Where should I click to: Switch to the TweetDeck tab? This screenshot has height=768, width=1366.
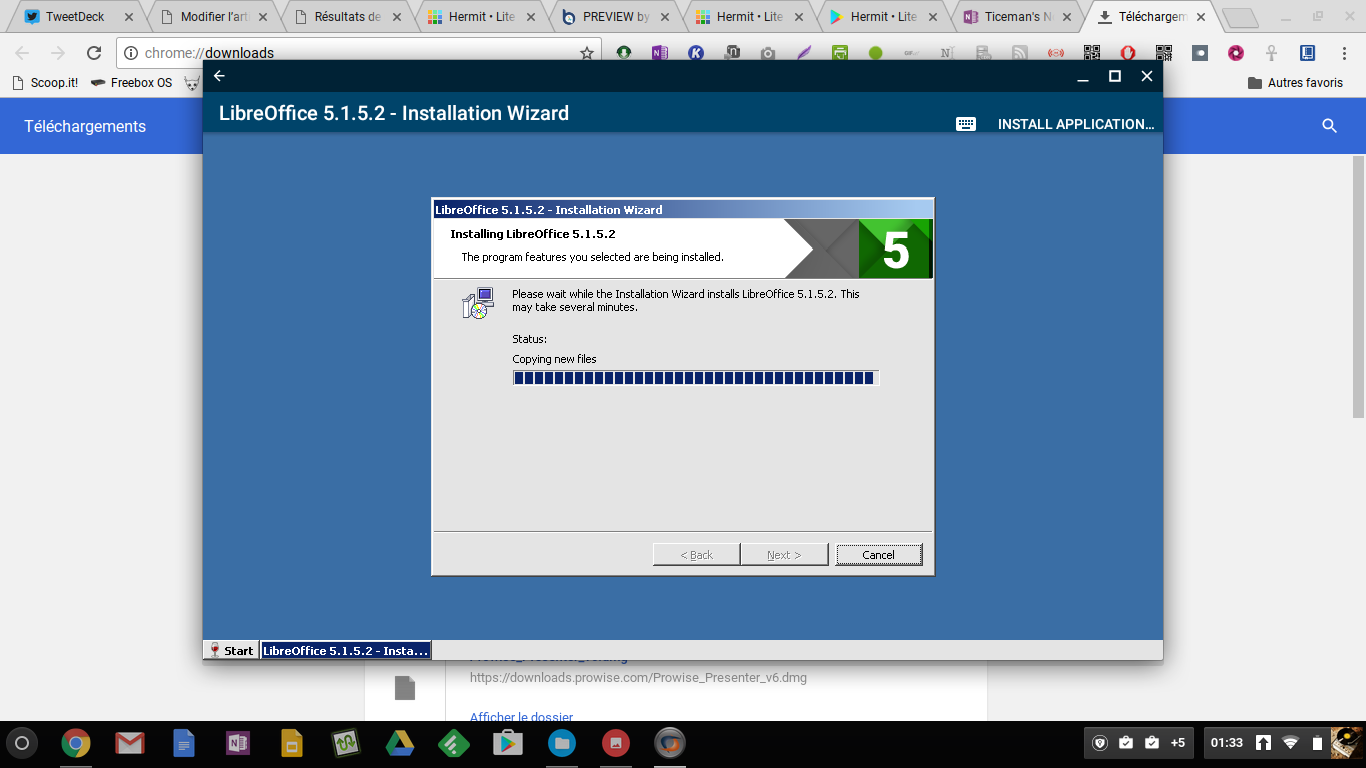click(76, 17)
